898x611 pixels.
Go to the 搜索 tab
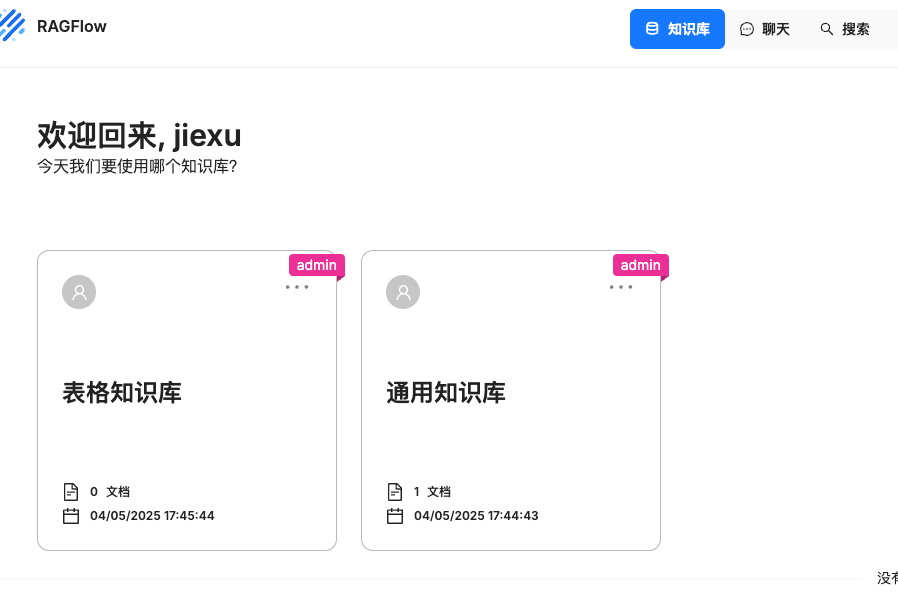click(x=845, y=29)
